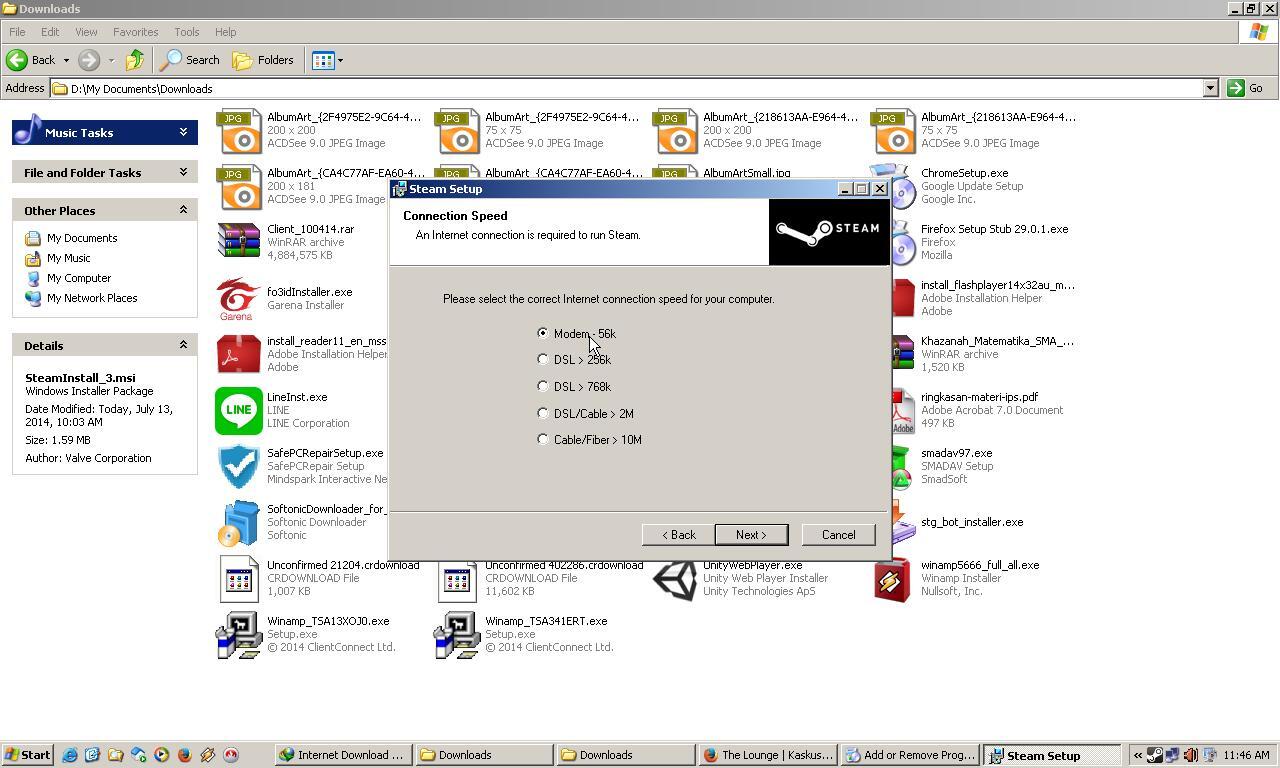Select Unconfirmed 402286.crdownload file icon
Screen dimensions: 1280x768
pyautogui.click(x=457, y=578)
